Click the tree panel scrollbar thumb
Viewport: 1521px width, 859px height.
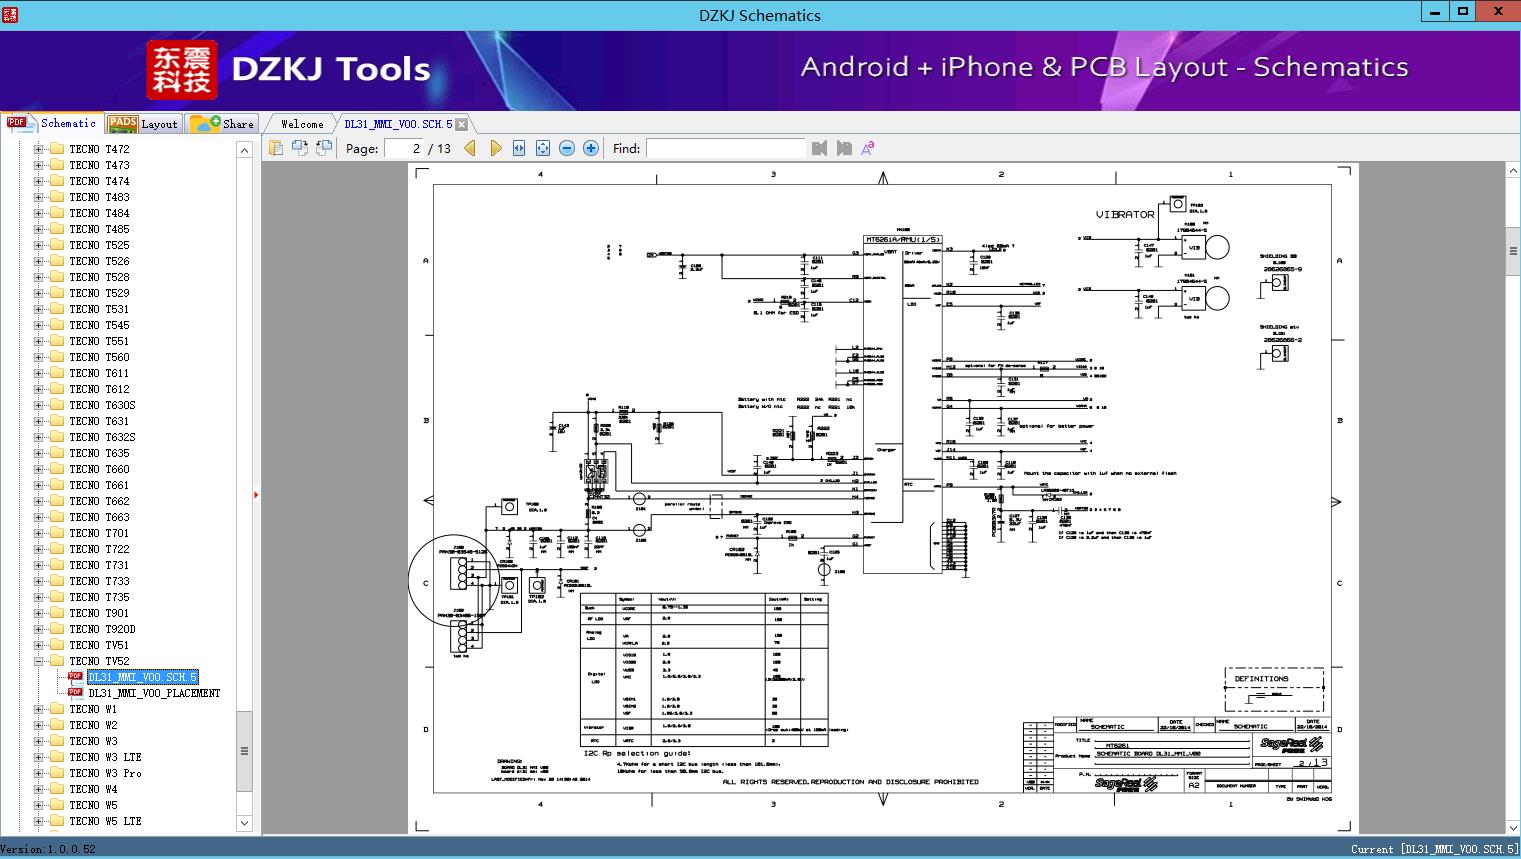[x=244, y=751]
